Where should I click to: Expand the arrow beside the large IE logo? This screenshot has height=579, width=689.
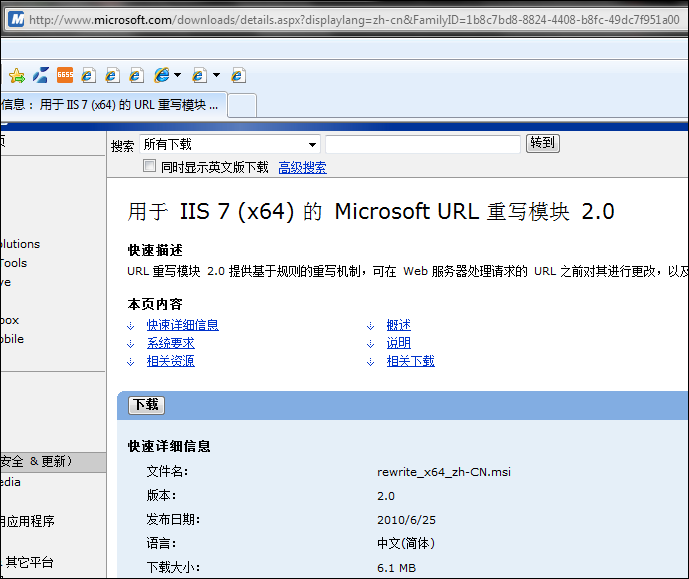pos(178,75)
